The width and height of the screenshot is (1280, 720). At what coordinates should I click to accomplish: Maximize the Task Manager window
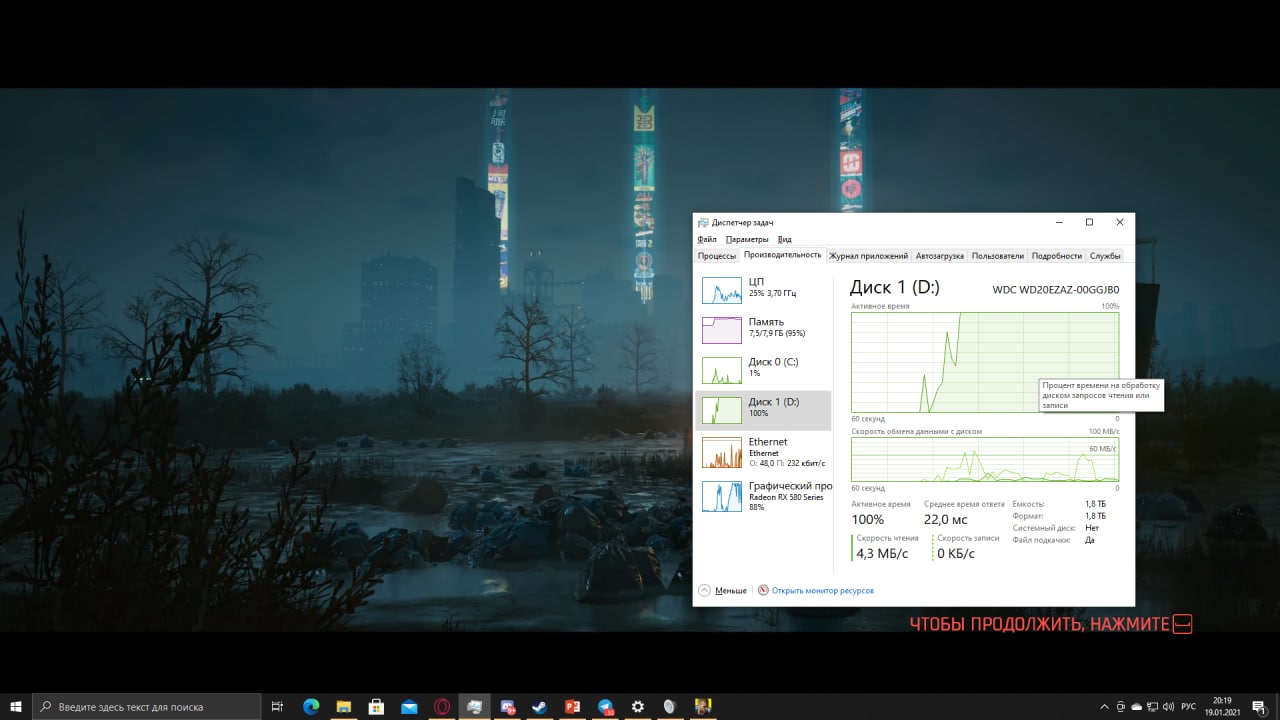pyautogui.click(x=1089, y=222)
